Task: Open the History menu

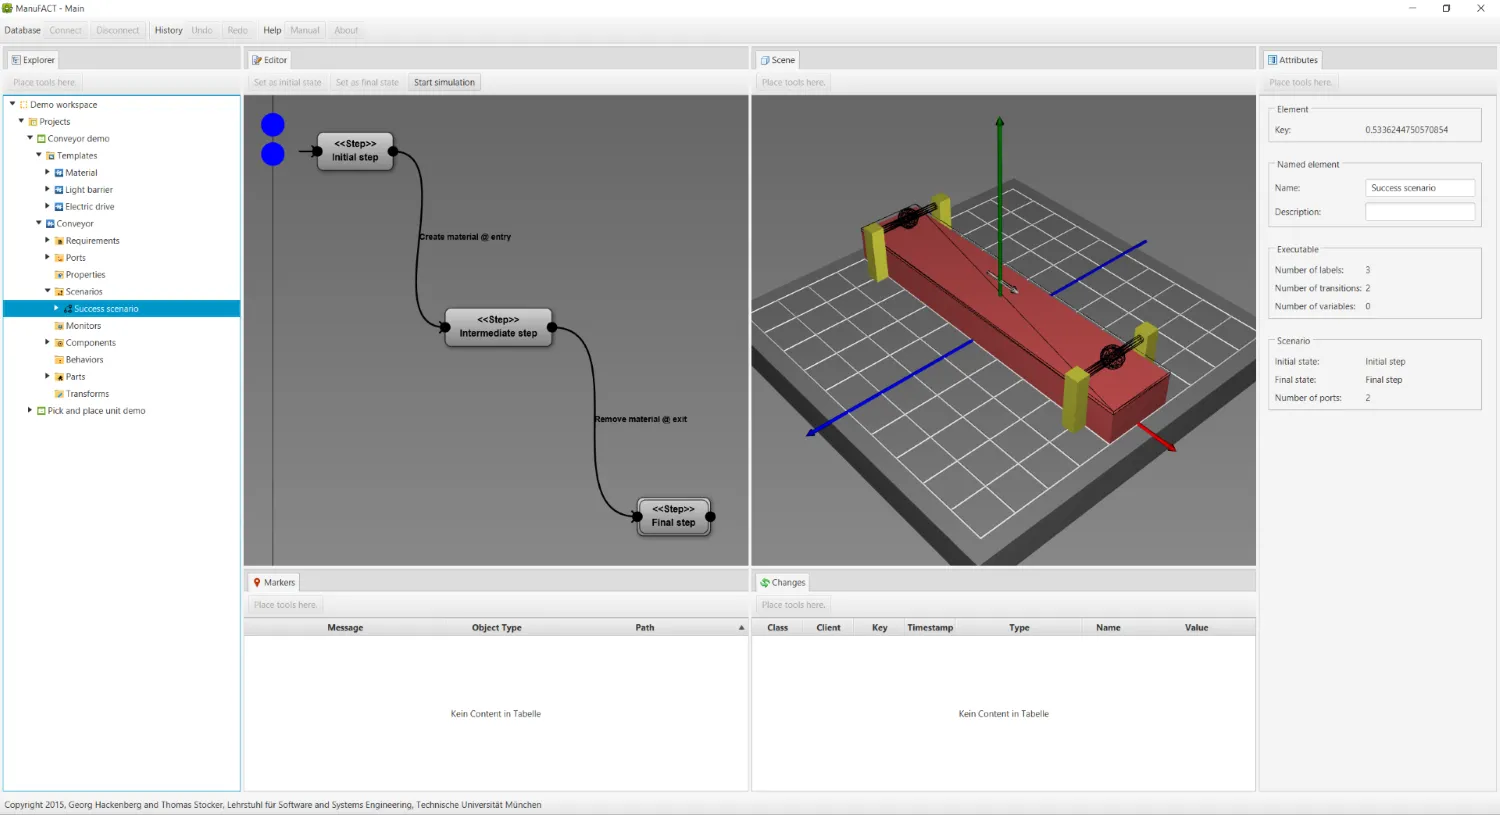Action: click(169, 30)
